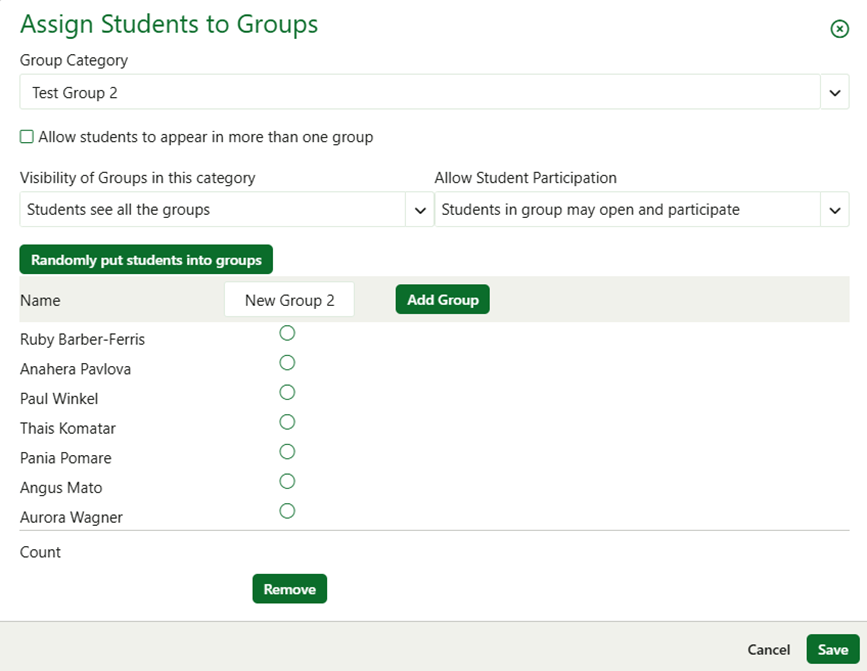Select Thais Komatar's group radio button

point(287,422)
